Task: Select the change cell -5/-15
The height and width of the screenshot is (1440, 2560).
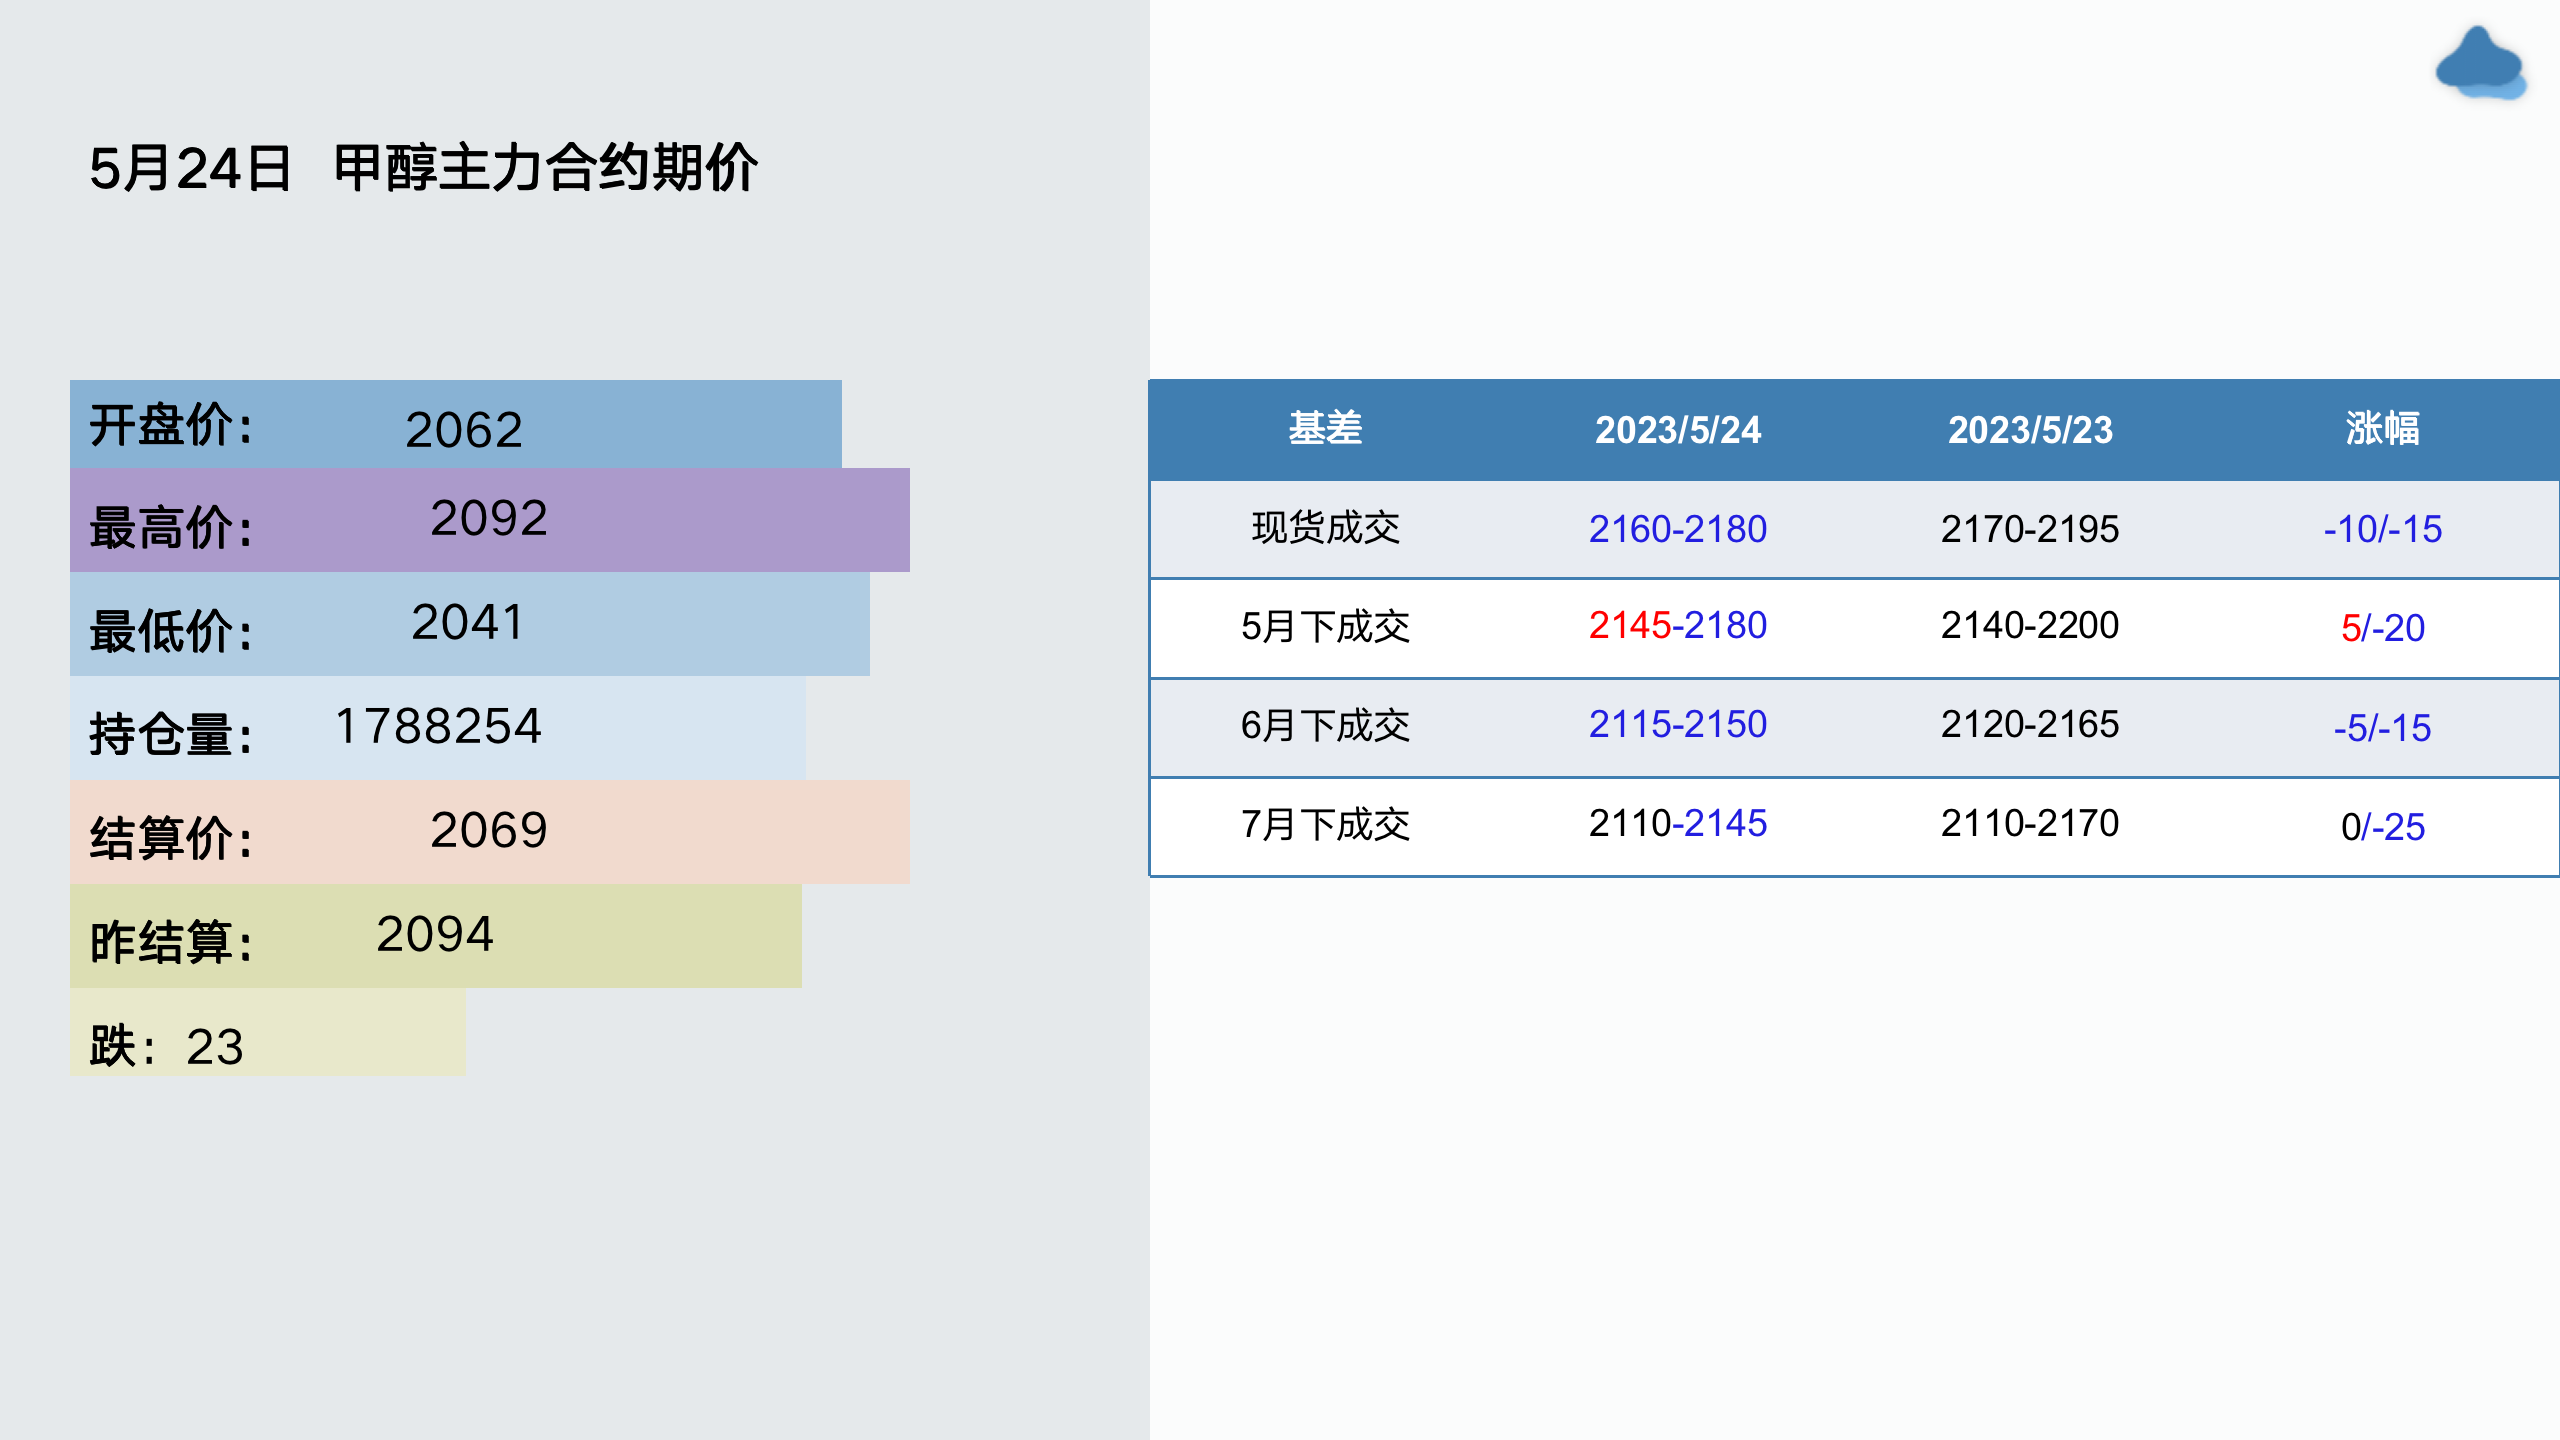Action: [2383, 728]
